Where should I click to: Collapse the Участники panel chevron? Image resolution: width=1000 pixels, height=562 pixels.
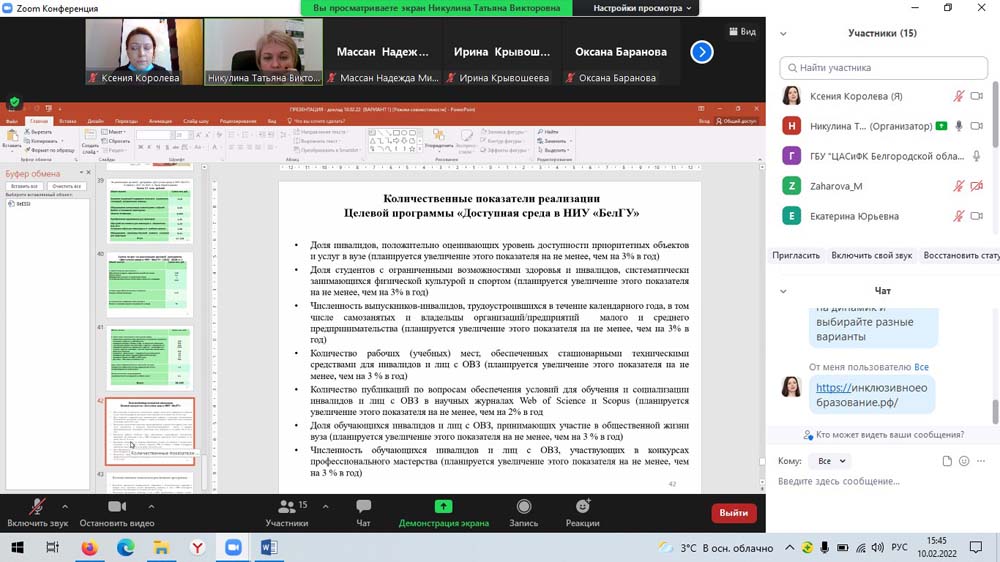(x=783, y=34)
